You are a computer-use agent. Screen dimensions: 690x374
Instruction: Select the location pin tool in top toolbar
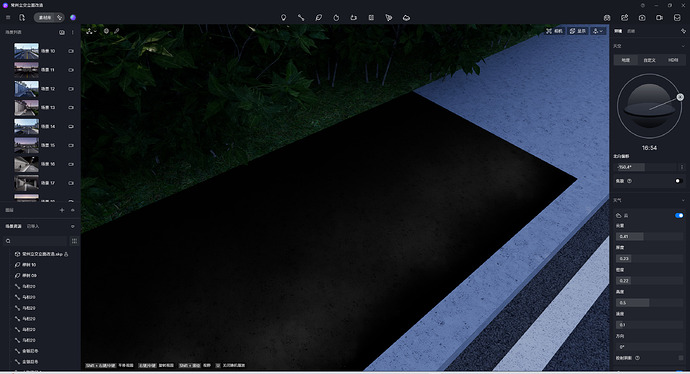[x=283, y=18]
